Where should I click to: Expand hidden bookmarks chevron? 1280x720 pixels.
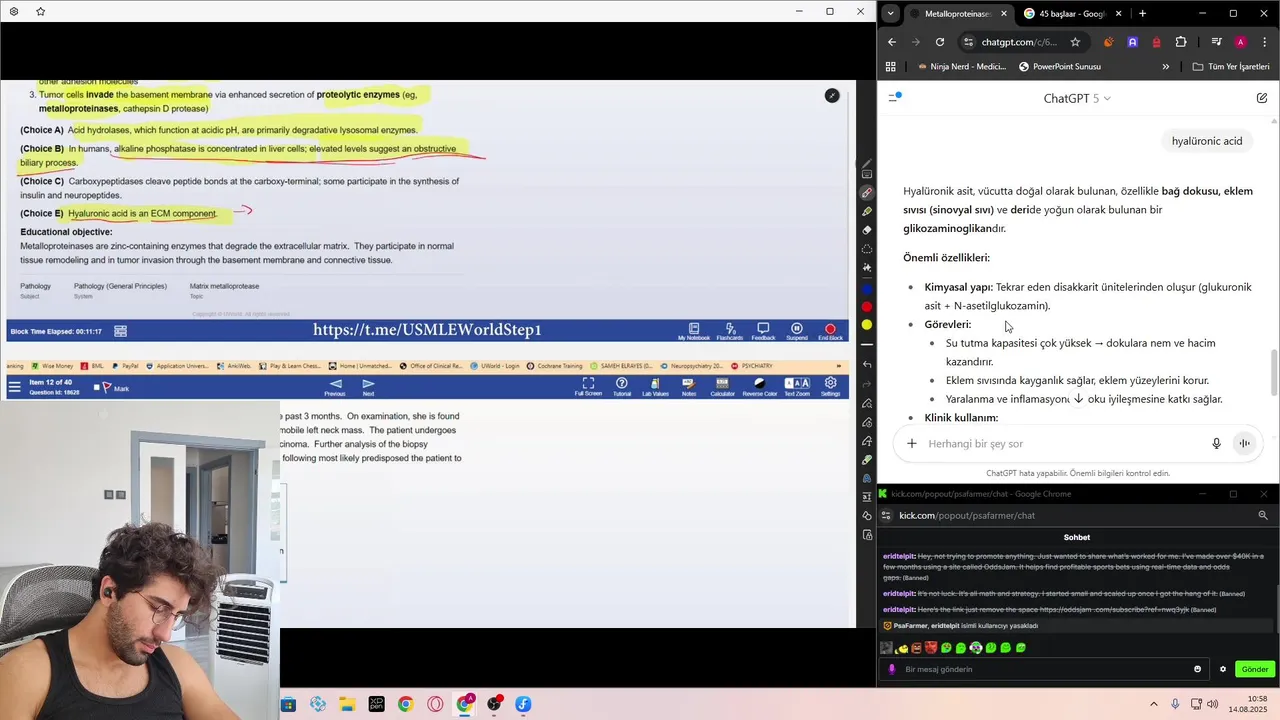click(1165, 67)
